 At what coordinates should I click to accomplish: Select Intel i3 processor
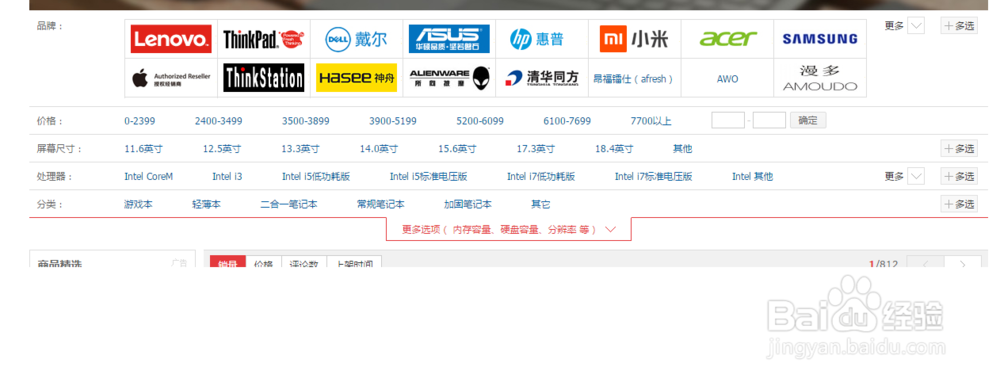tap(227, 177)
